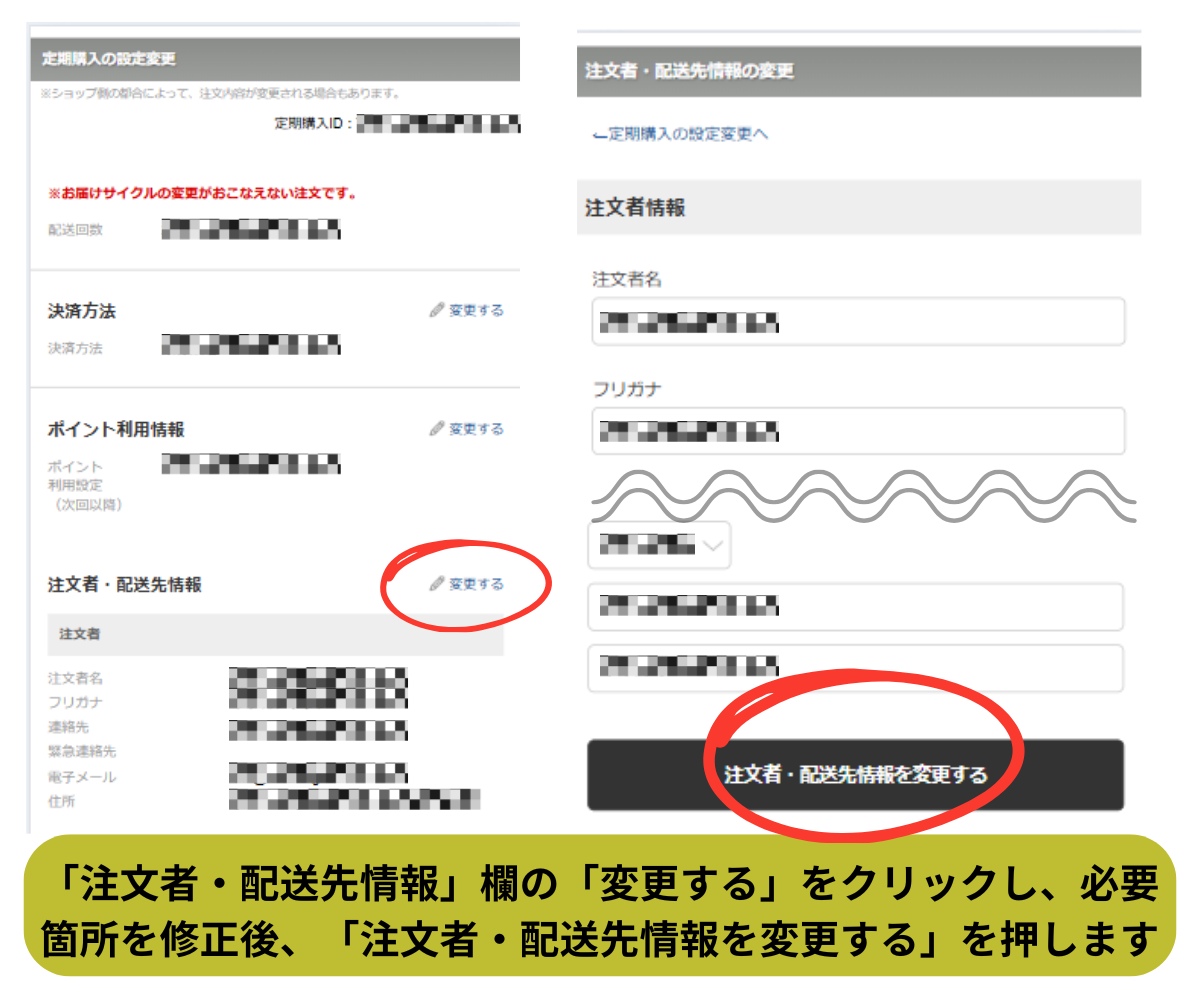Screen dimensions: 1200x1000
Task: Click the red お届けサイクル warning text
Action: pos(203,193)
